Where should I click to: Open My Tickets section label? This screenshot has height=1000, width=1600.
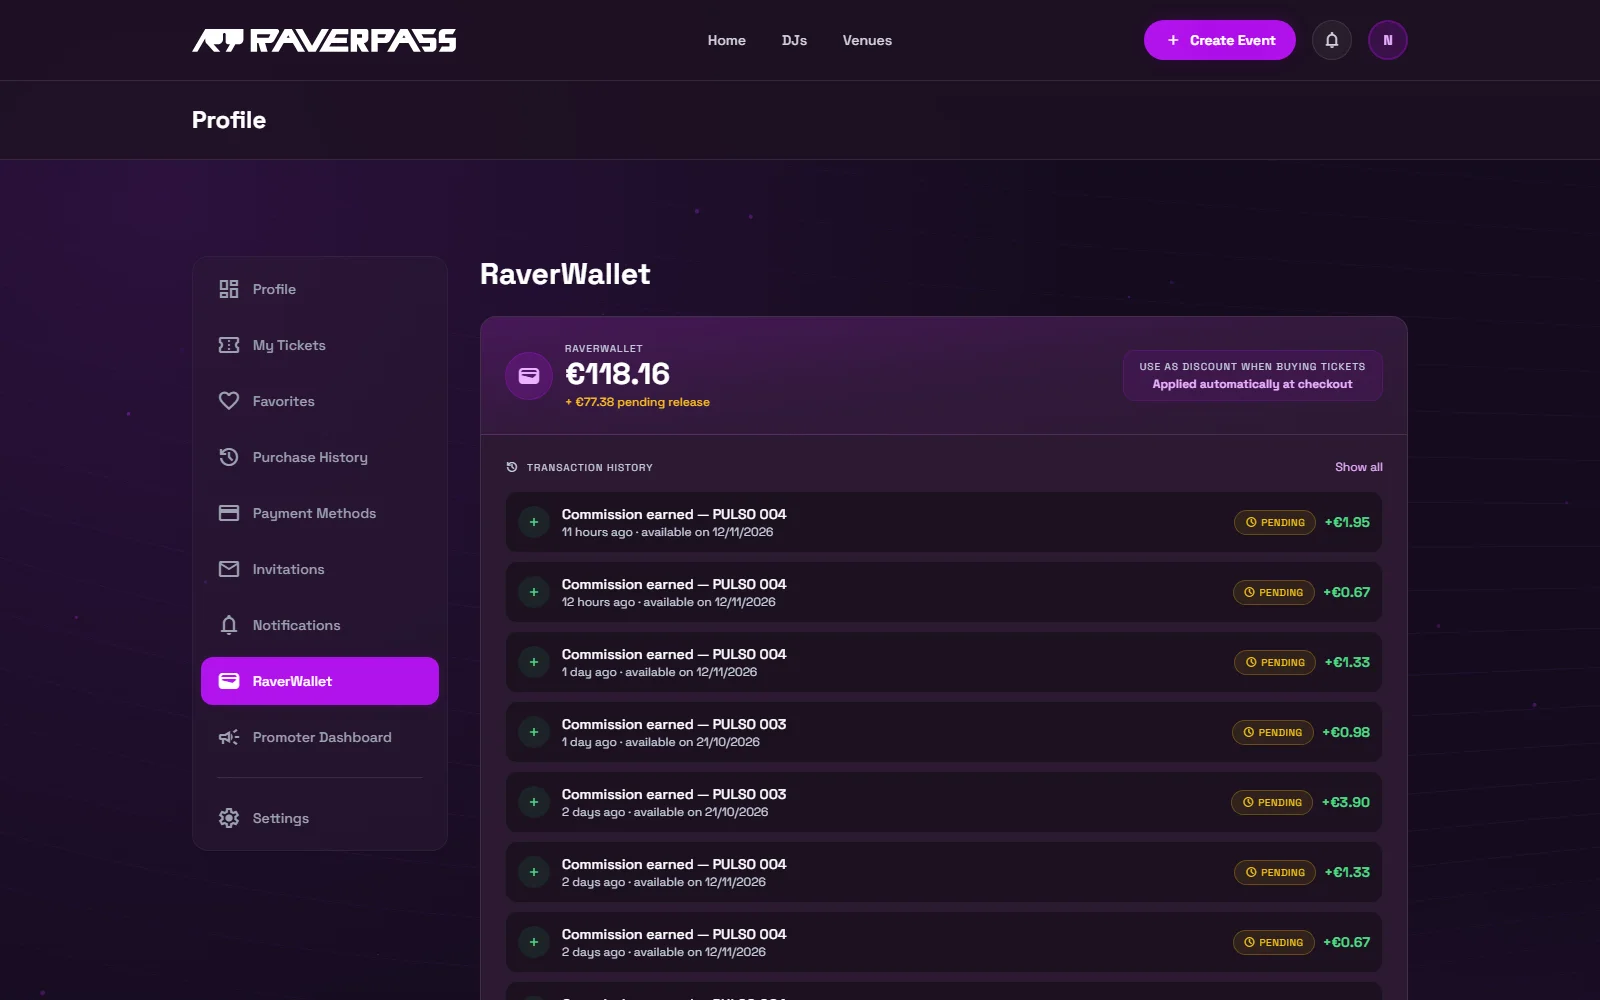pyautogui.click(x=289, y=345)
